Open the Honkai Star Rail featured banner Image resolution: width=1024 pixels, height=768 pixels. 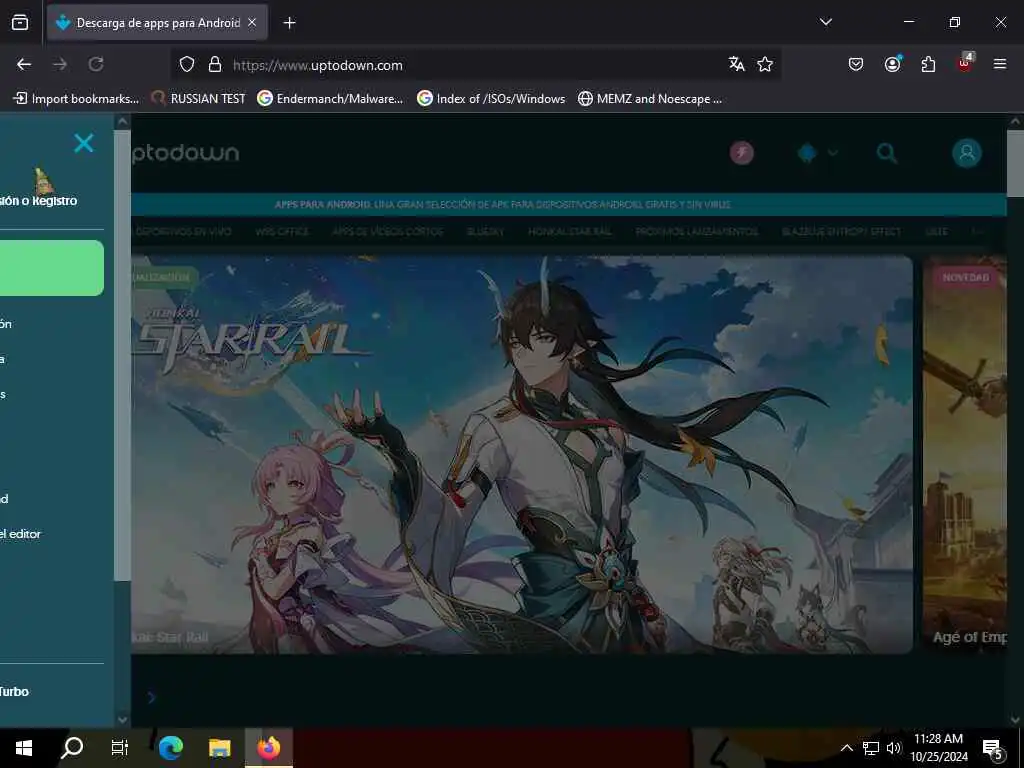522,455
